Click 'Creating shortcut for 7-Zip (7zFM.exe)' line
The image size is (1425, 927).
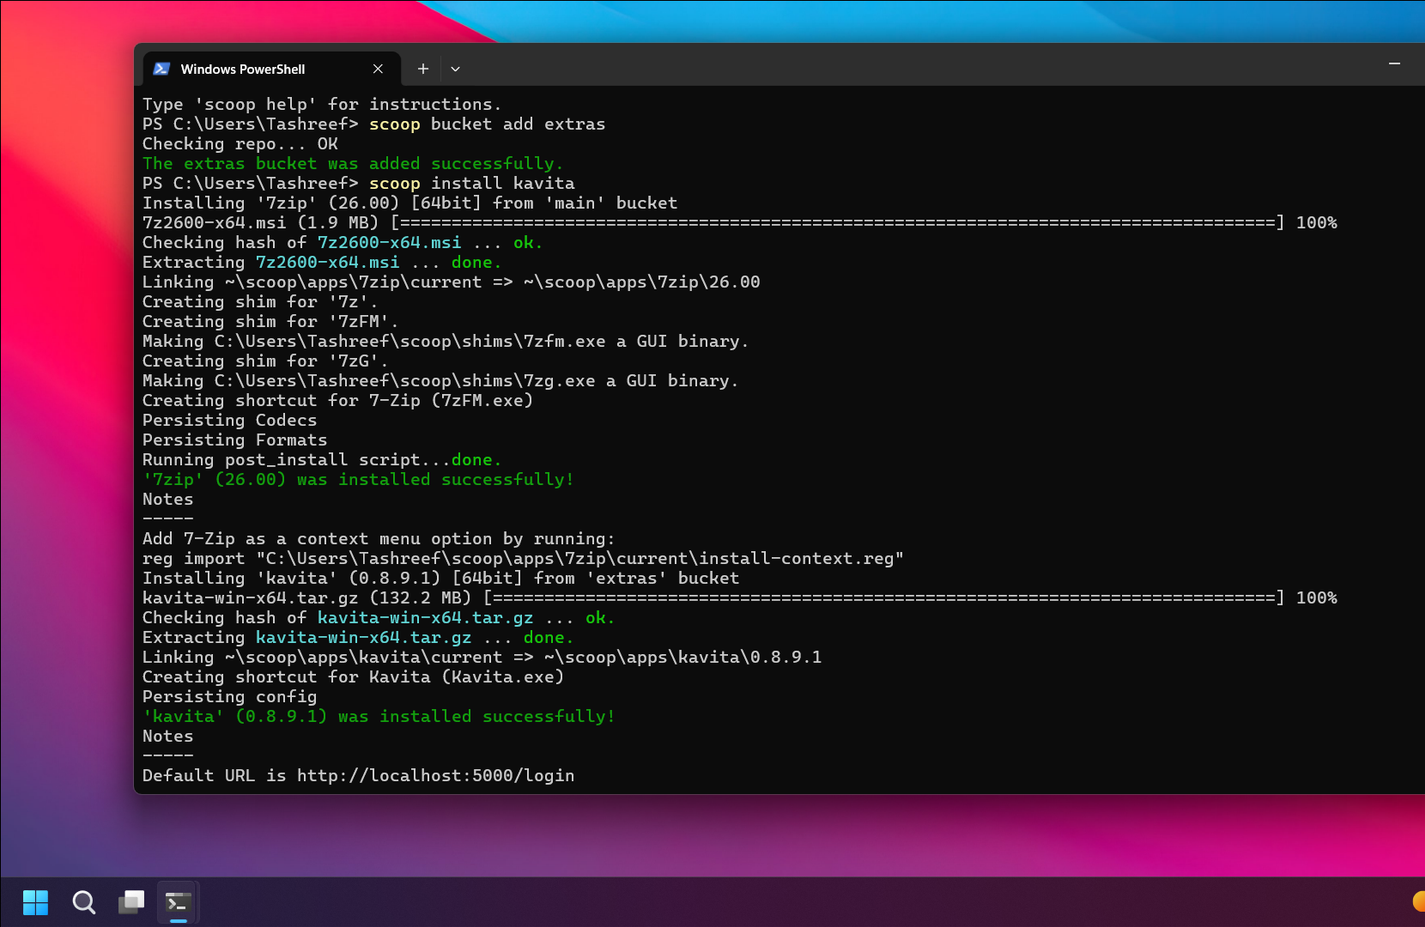click(338, 401)
